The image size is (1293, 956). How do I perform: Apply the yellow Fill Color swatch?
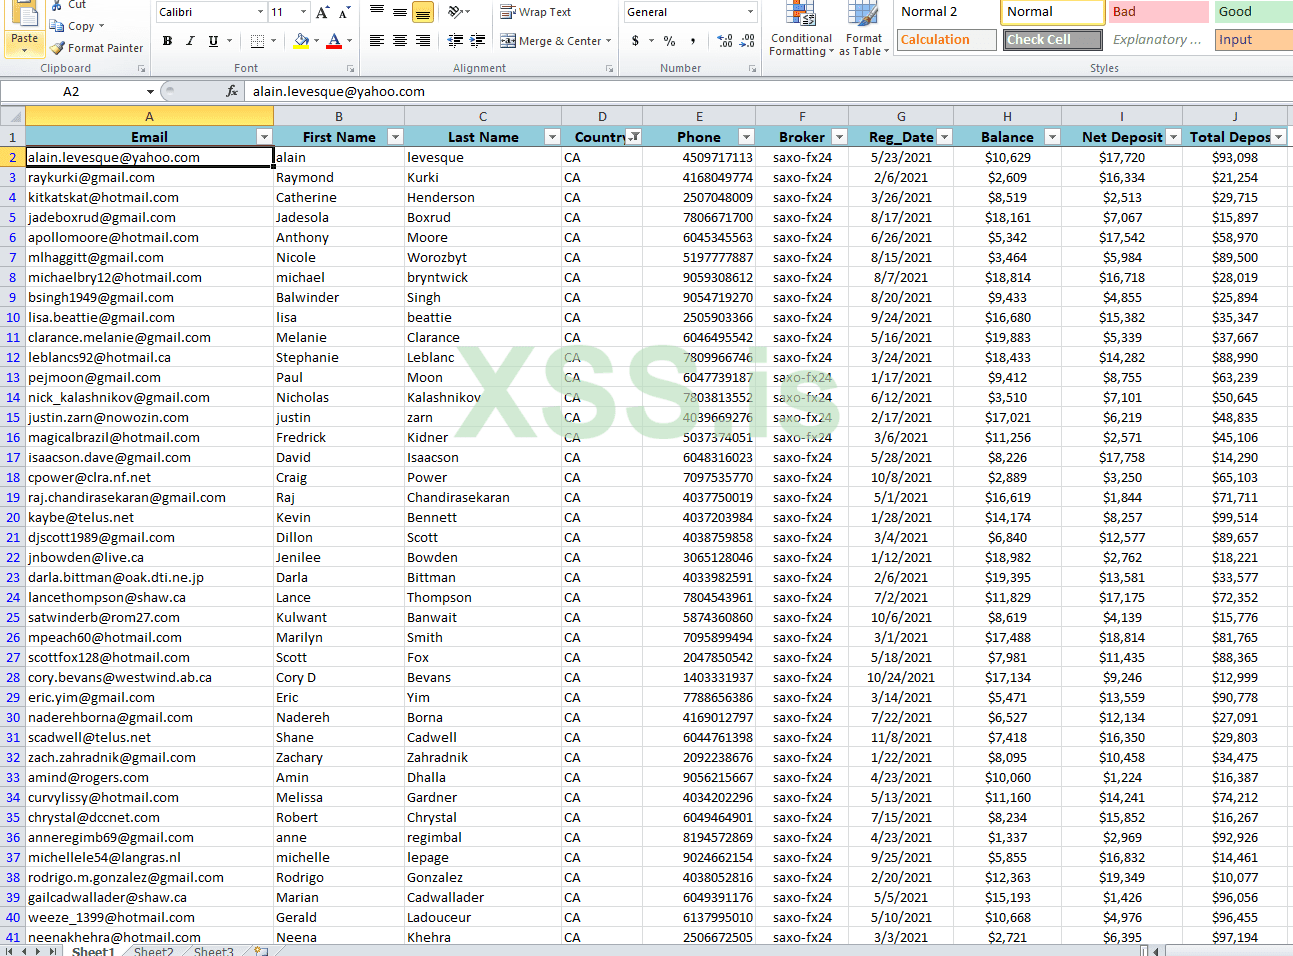(x=301, y=41)
